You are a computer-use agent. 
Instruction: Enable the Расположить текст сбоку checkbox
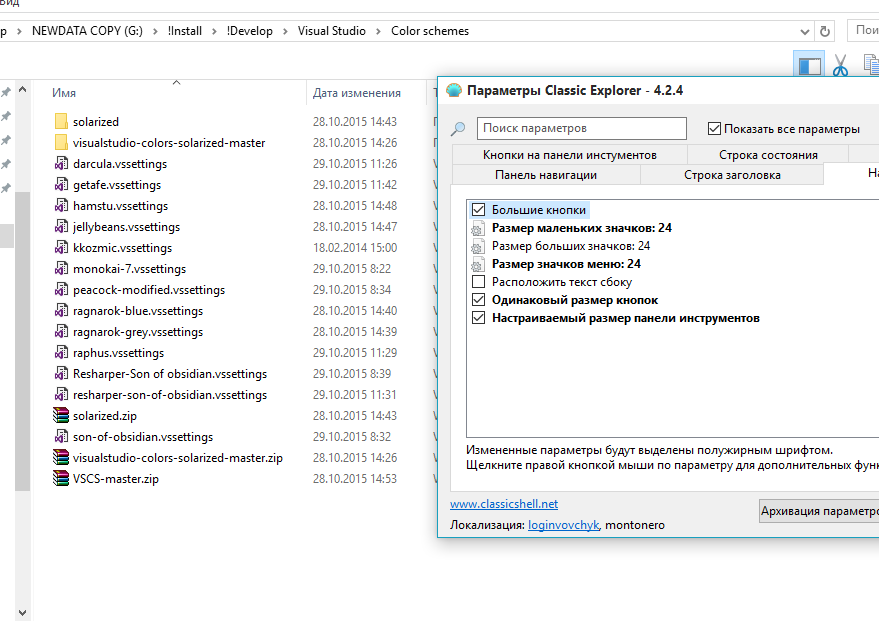pos(478,281)
